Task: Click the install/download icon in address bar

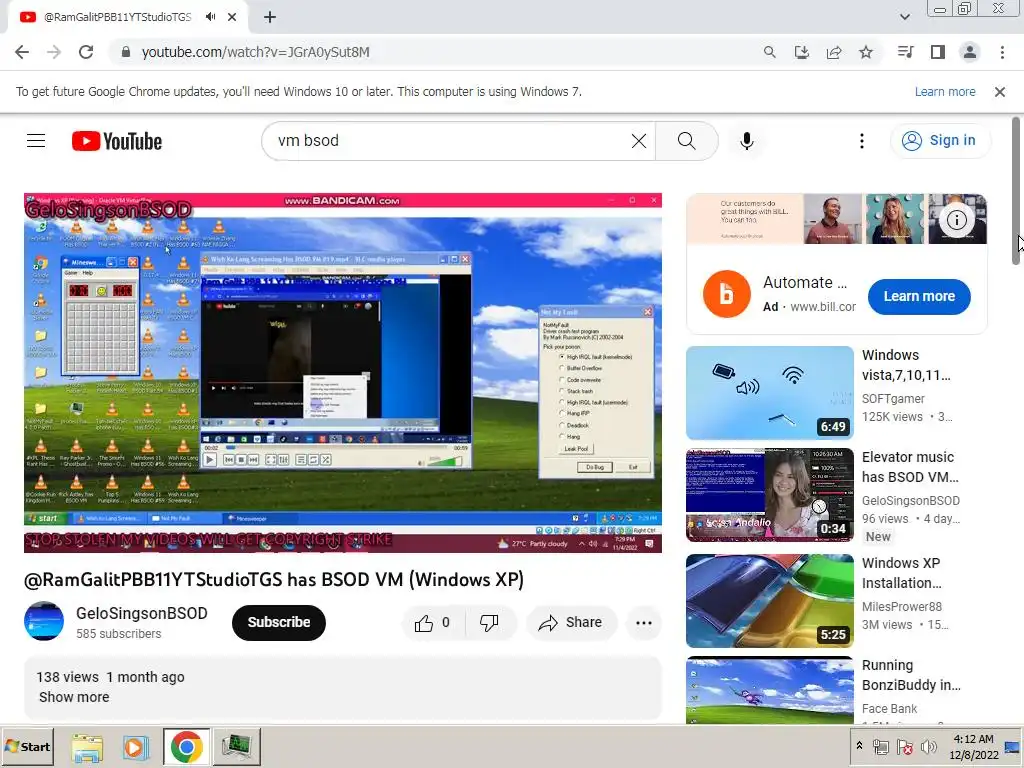Action: click(801, 52)
